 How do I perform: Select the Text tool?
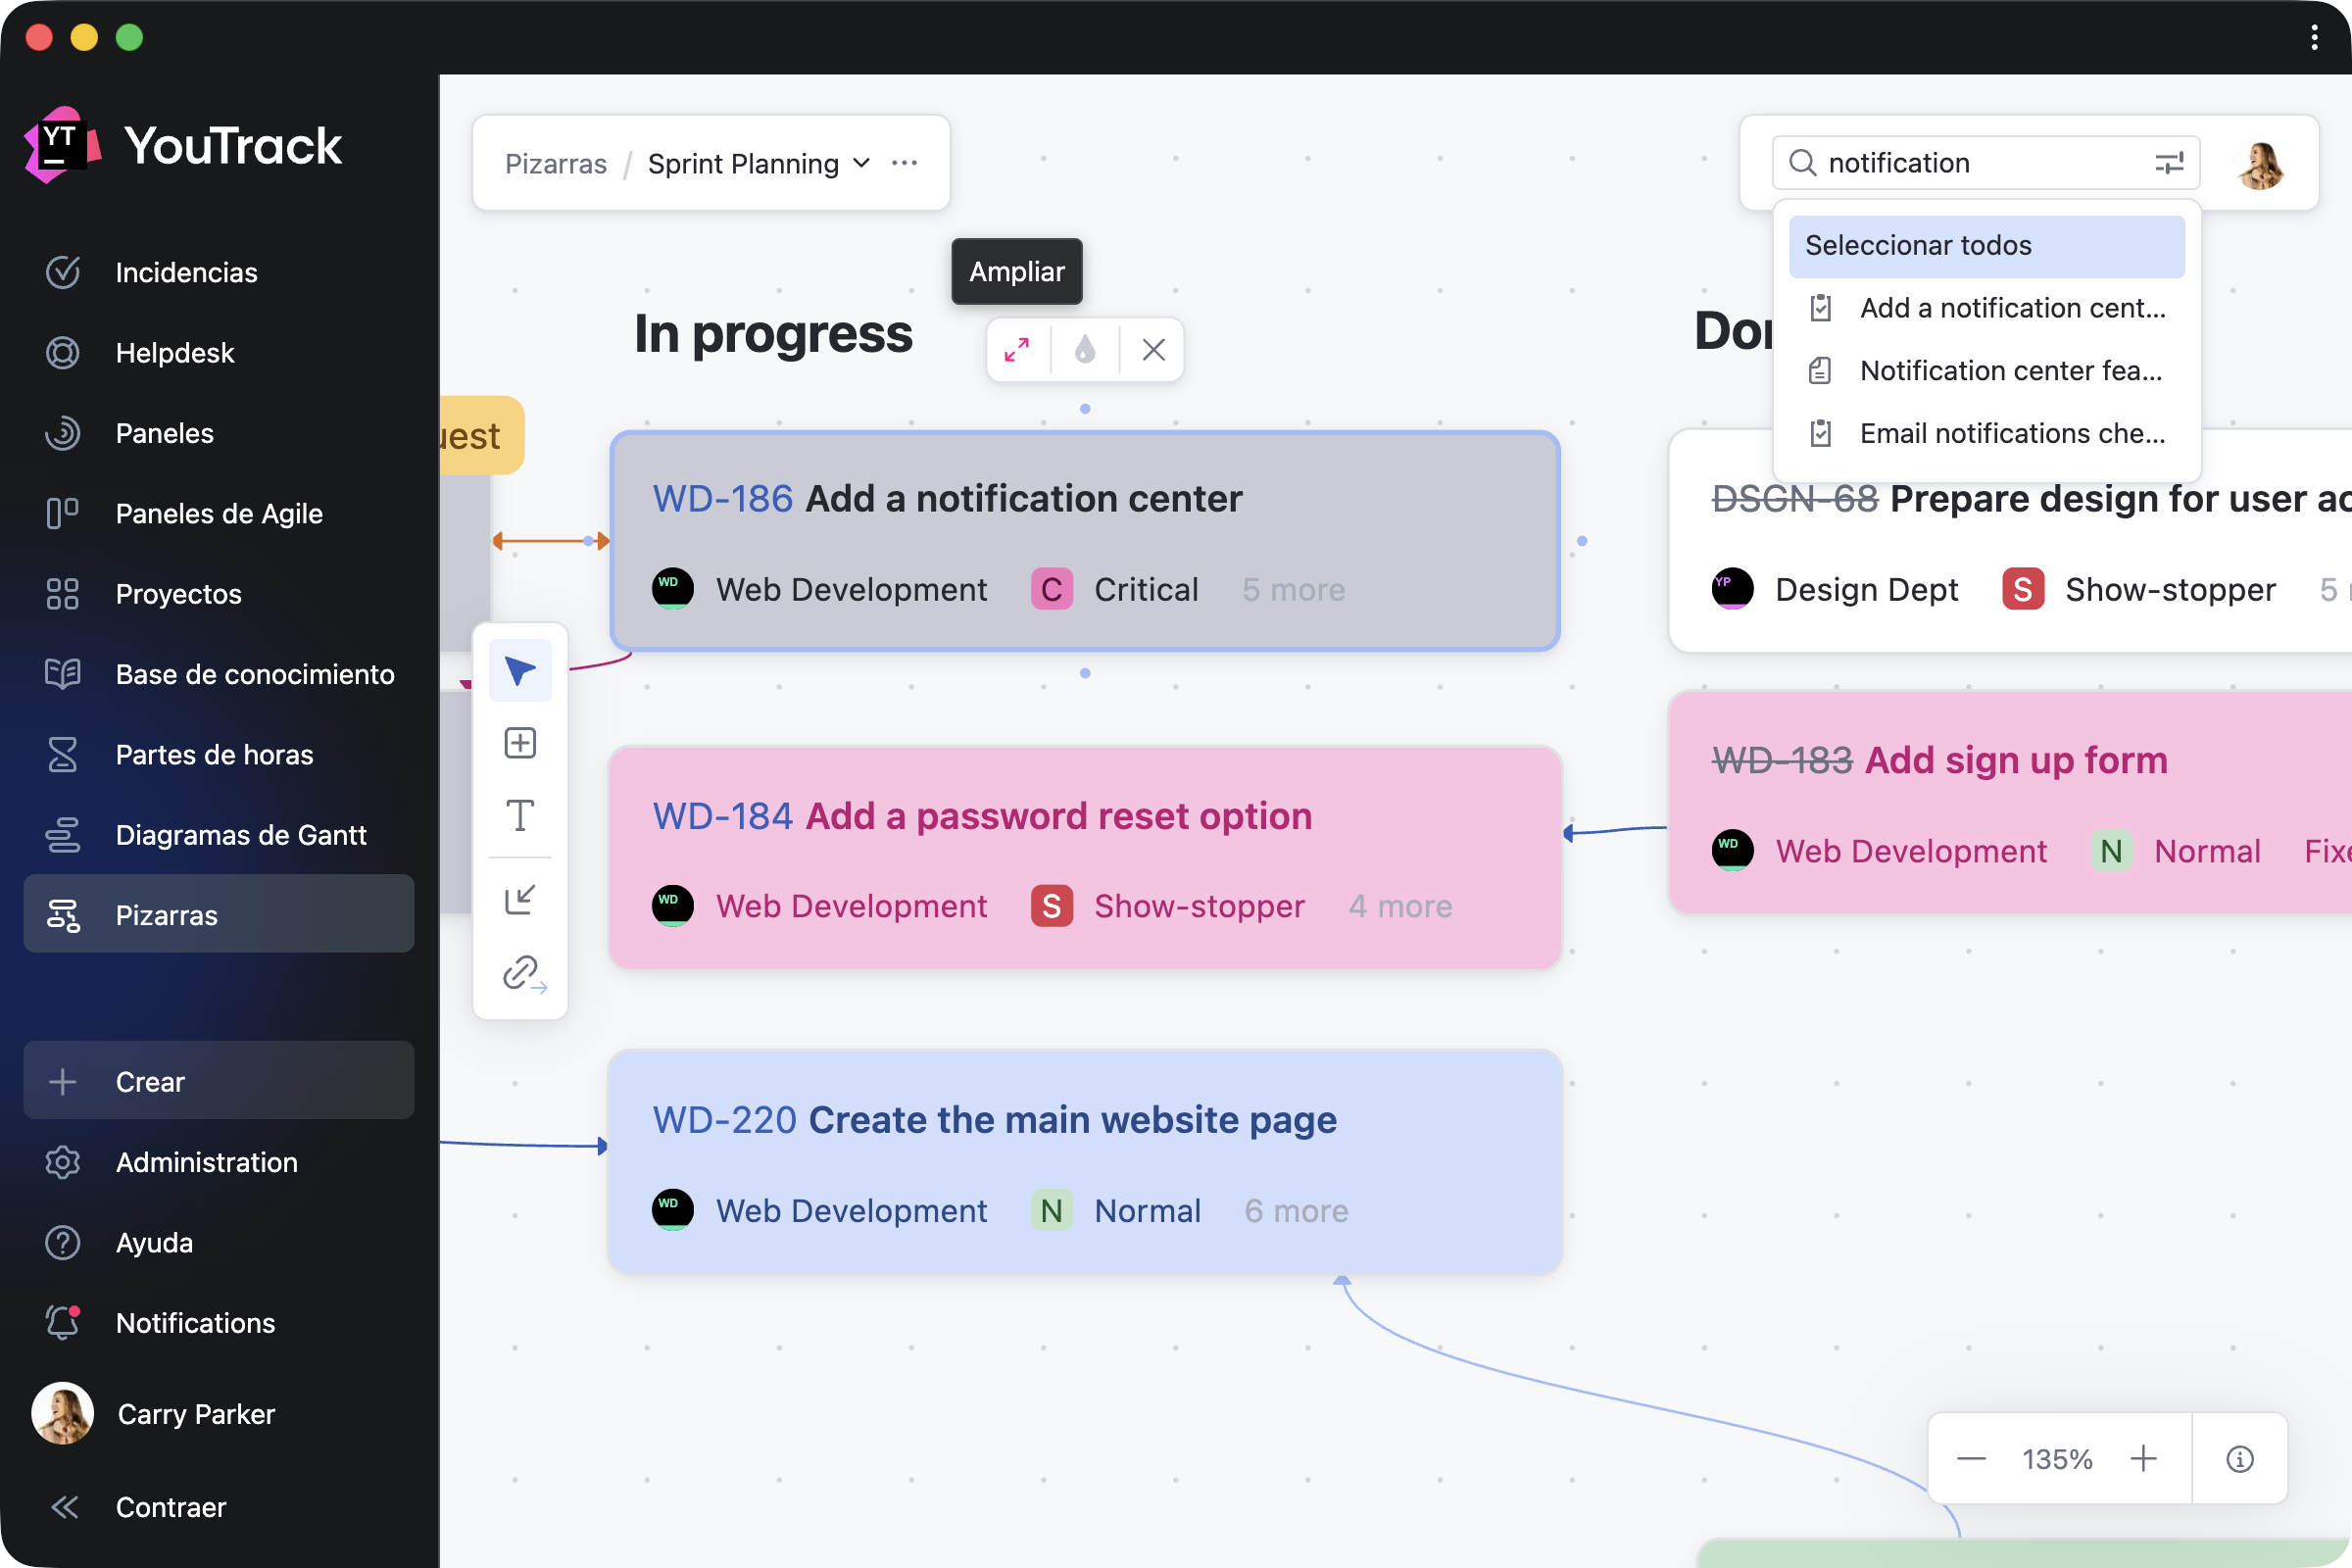(519, 816)
